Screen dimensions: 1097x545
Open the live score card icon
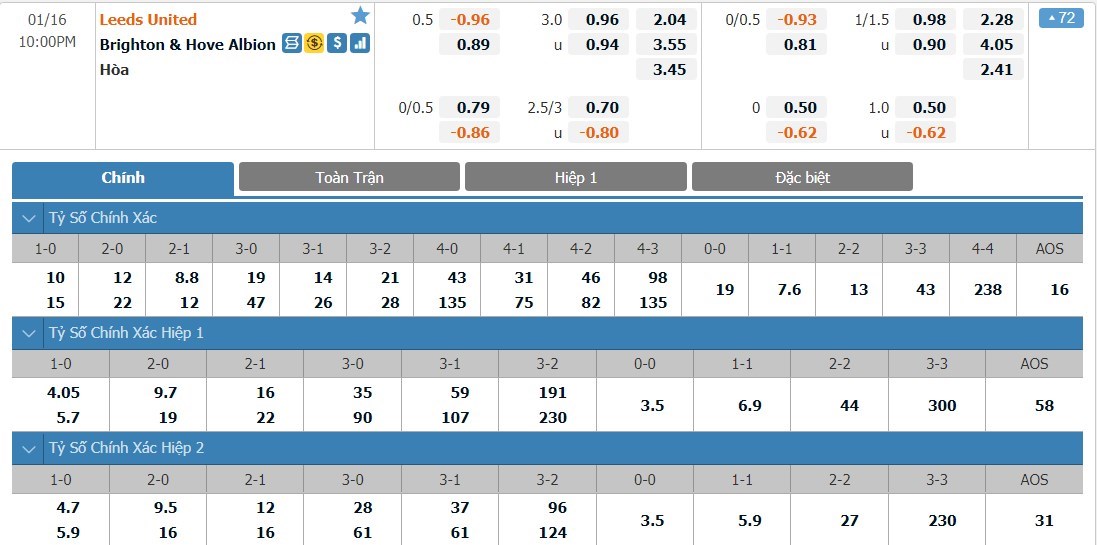coord(291,44)
